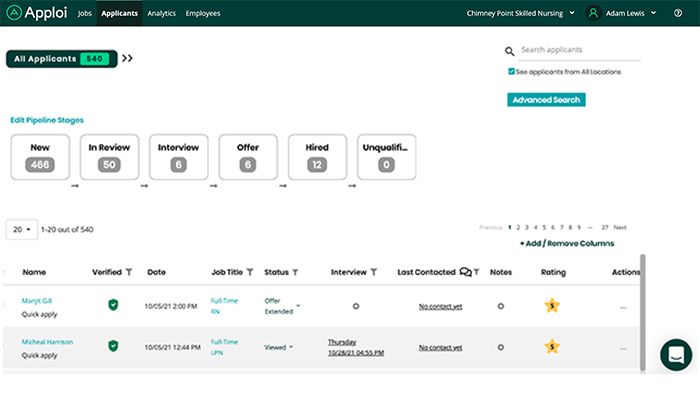The height and width of the screenshot is (400, 700).
Task: Click the help question mark icon
Action: (x=679, y=14)
